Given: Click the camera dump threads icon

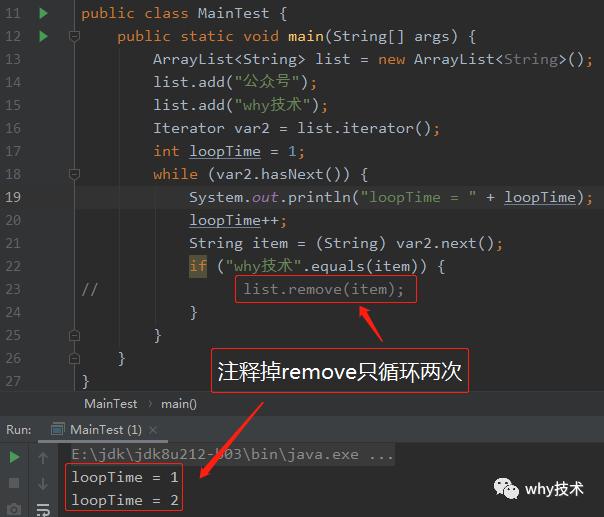Looking at the screenshot, I should 14,509.
